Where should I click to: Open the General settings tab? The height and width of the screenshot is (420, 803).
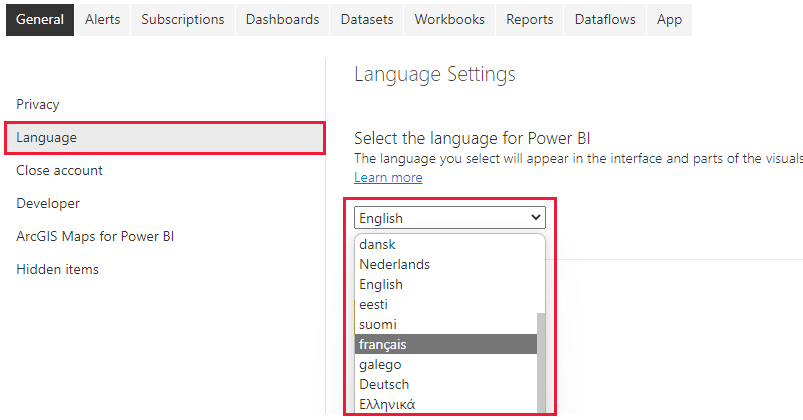pos(39,19)
